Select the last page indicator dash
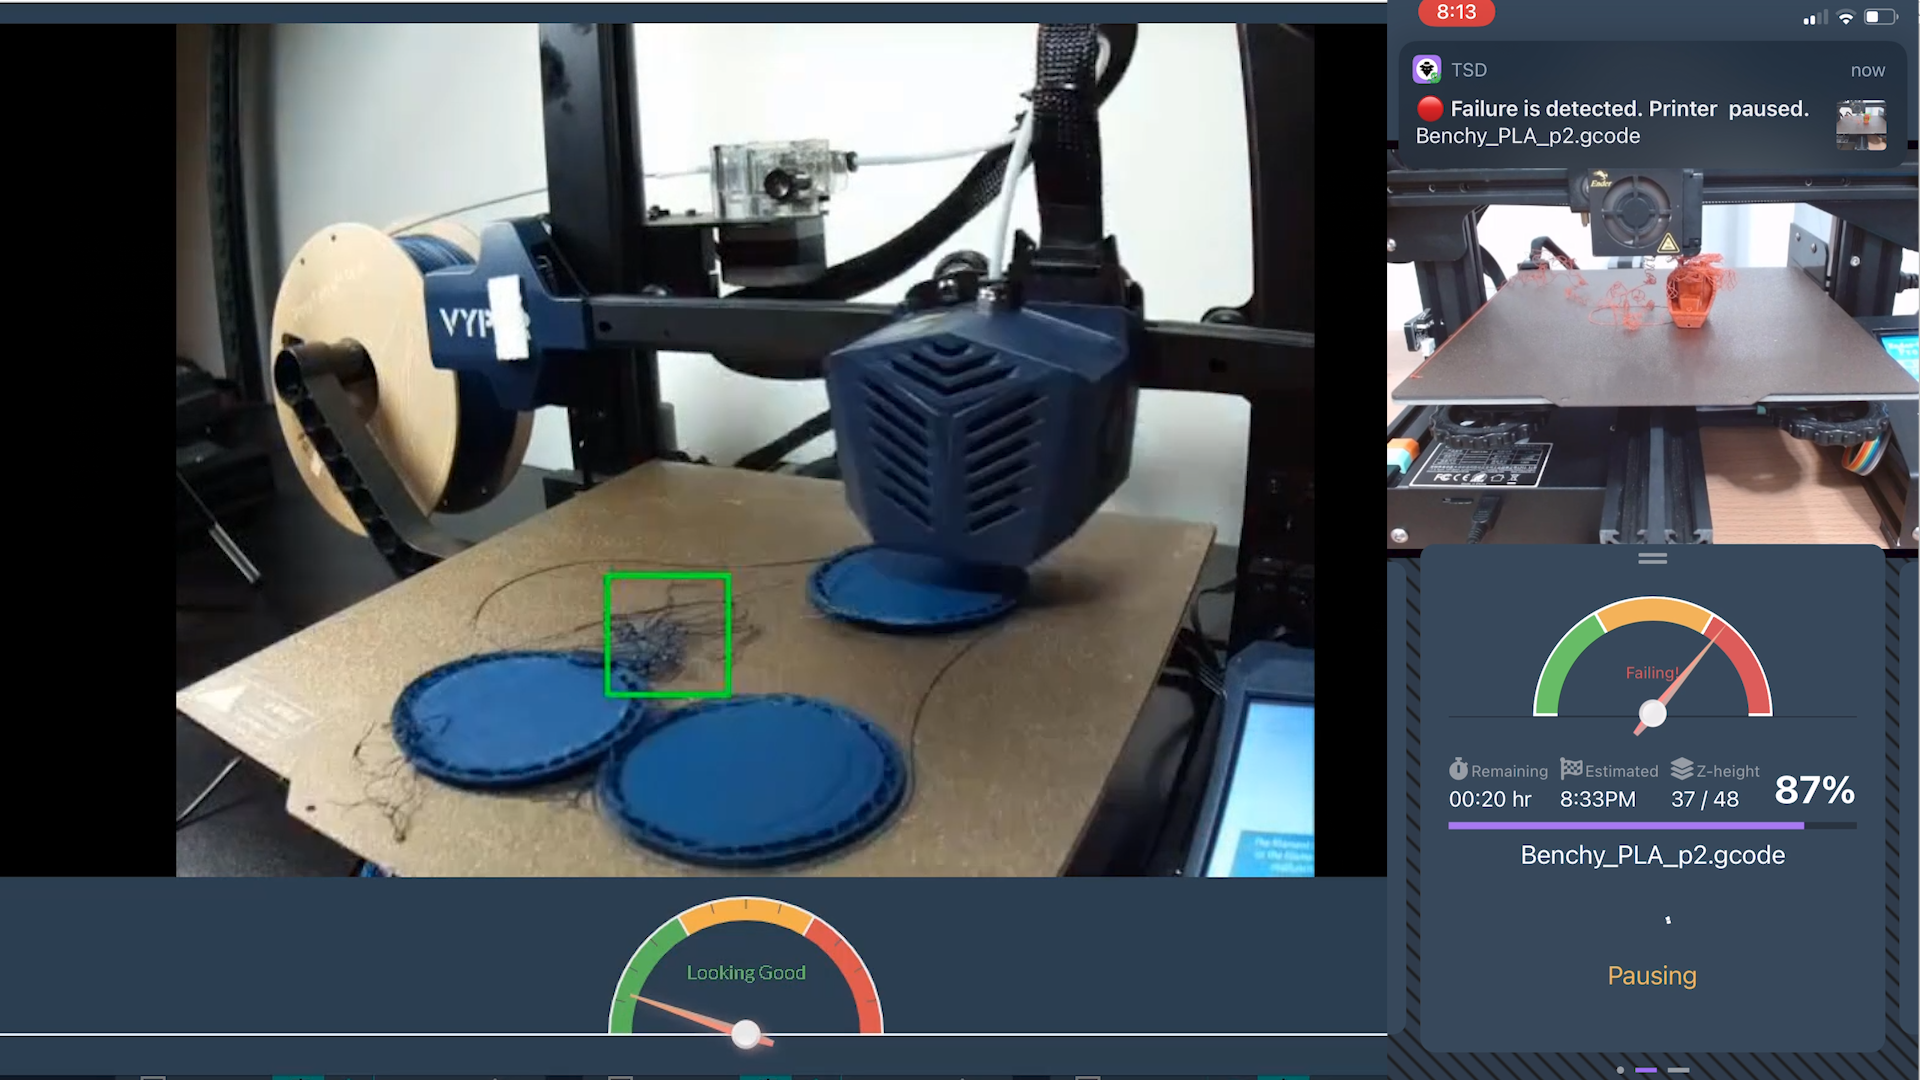The image size is (1920, 1080). (x=1679, y=1070)
